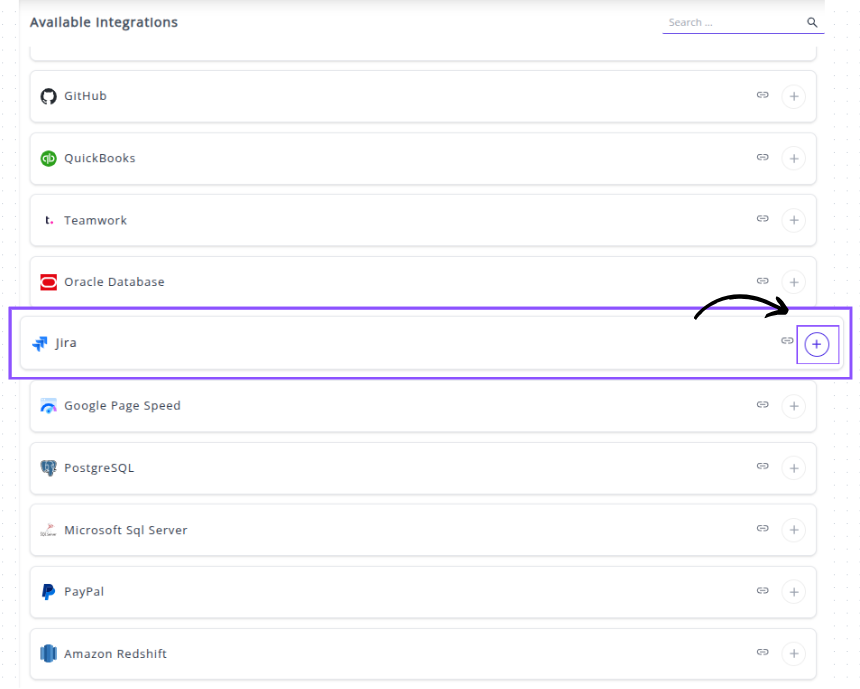The image size is (860, 689).
Task: Open the QuickBooks integration entry
Action: (100, 158)
